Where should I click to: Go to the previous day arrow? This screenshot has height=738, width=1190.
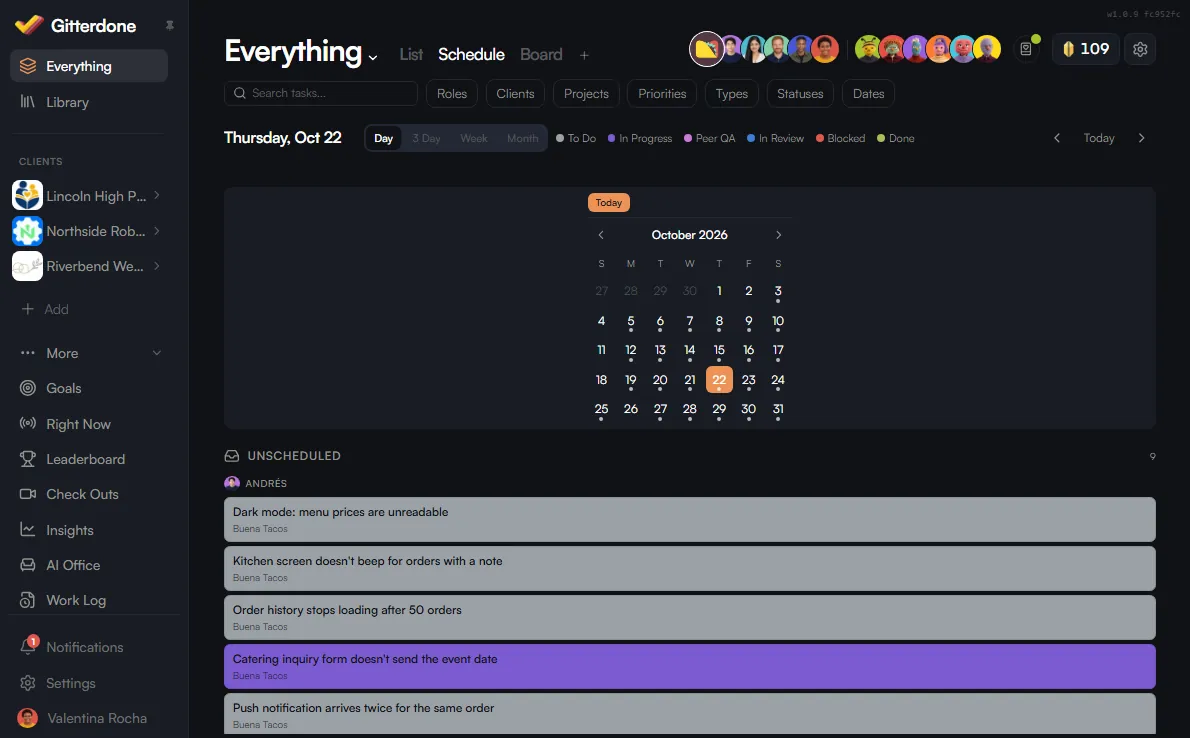pyautogui.click(x=1056, y=138)
